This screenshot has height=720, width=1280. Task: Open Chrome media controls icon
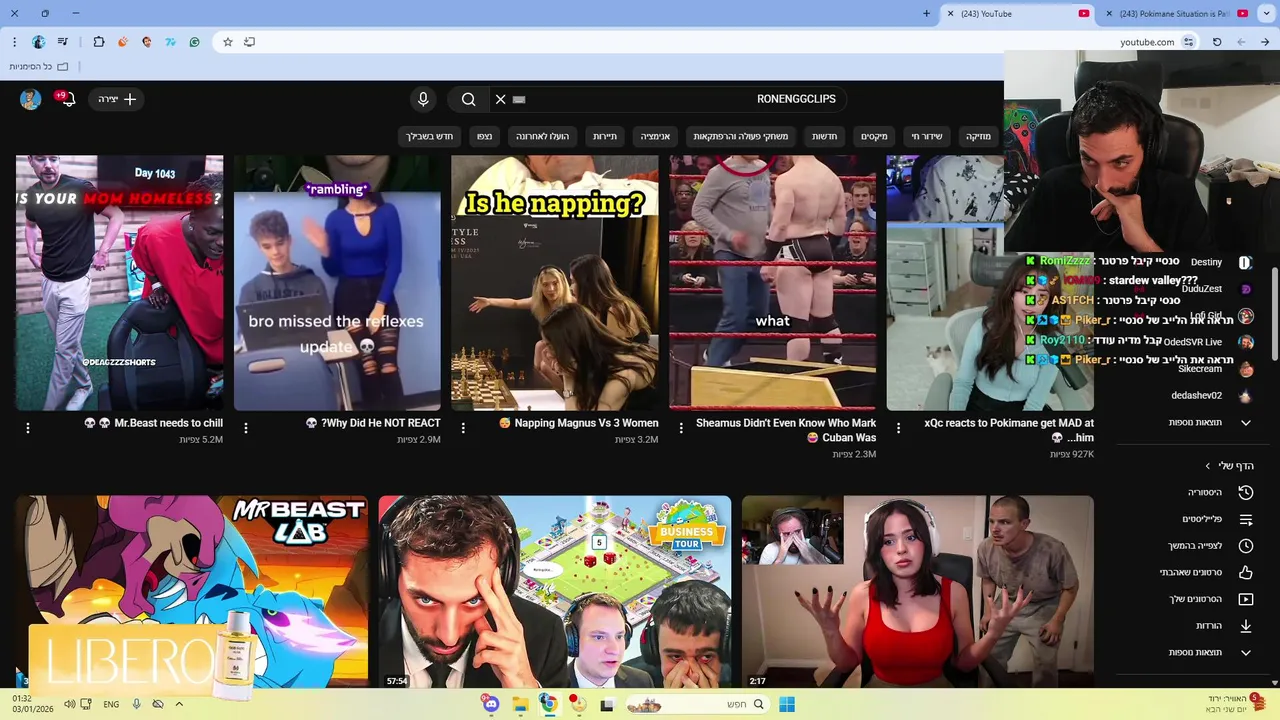click(x=63, y=42)
